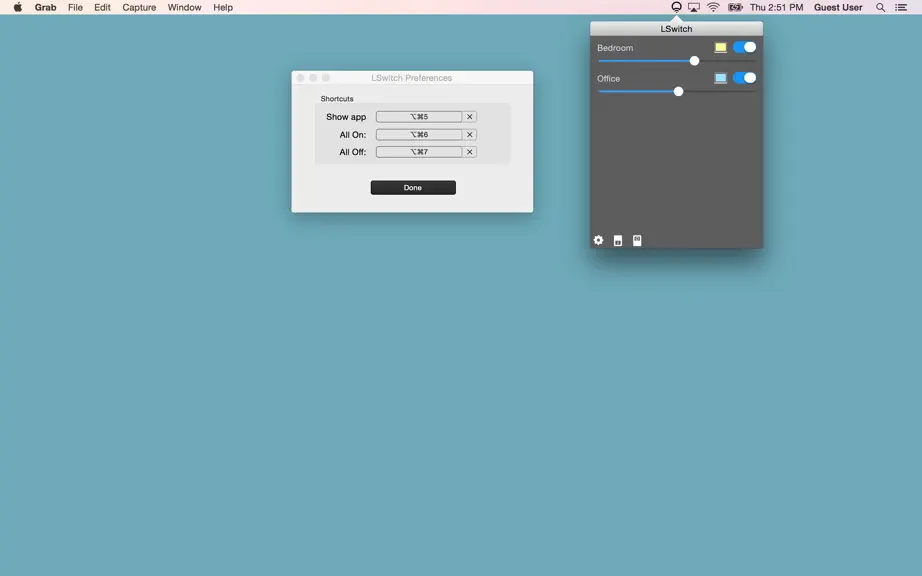Open the Window menu

184,7
